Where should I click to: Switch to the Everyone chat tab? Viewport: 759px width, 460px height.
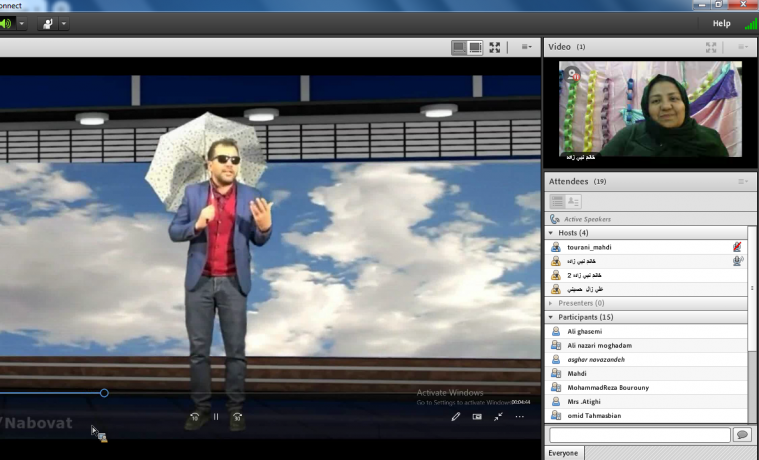[x=564, y=453]
